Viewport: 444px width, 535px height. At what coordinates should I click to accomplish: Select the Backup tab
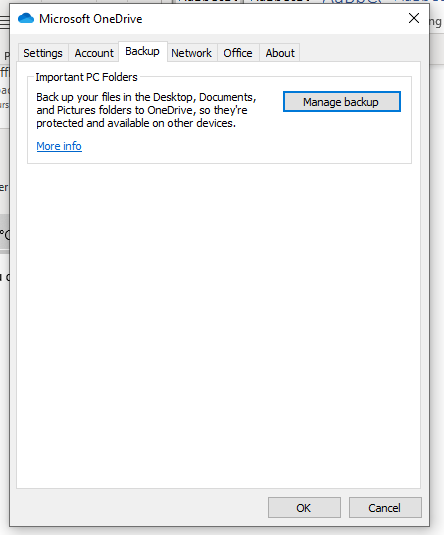143,52
